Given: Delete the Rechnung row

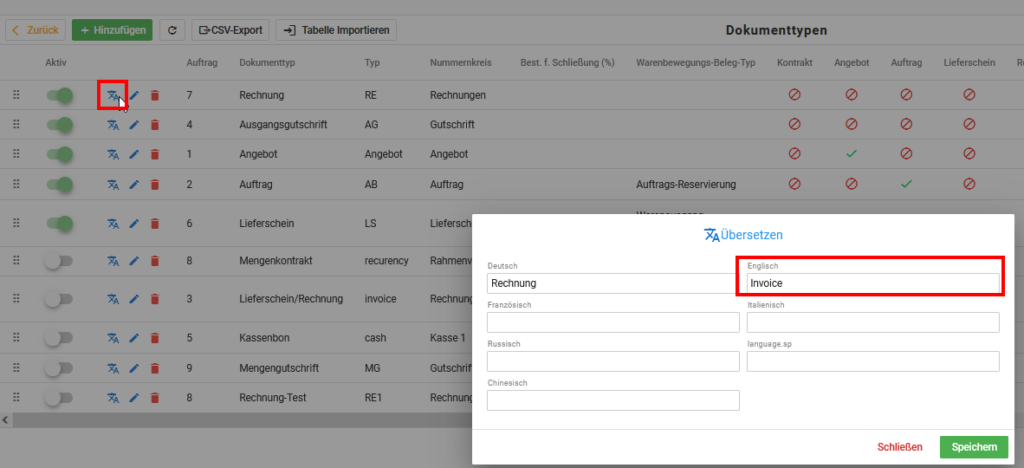Looking at the screenshot, I should coord(155,95).
